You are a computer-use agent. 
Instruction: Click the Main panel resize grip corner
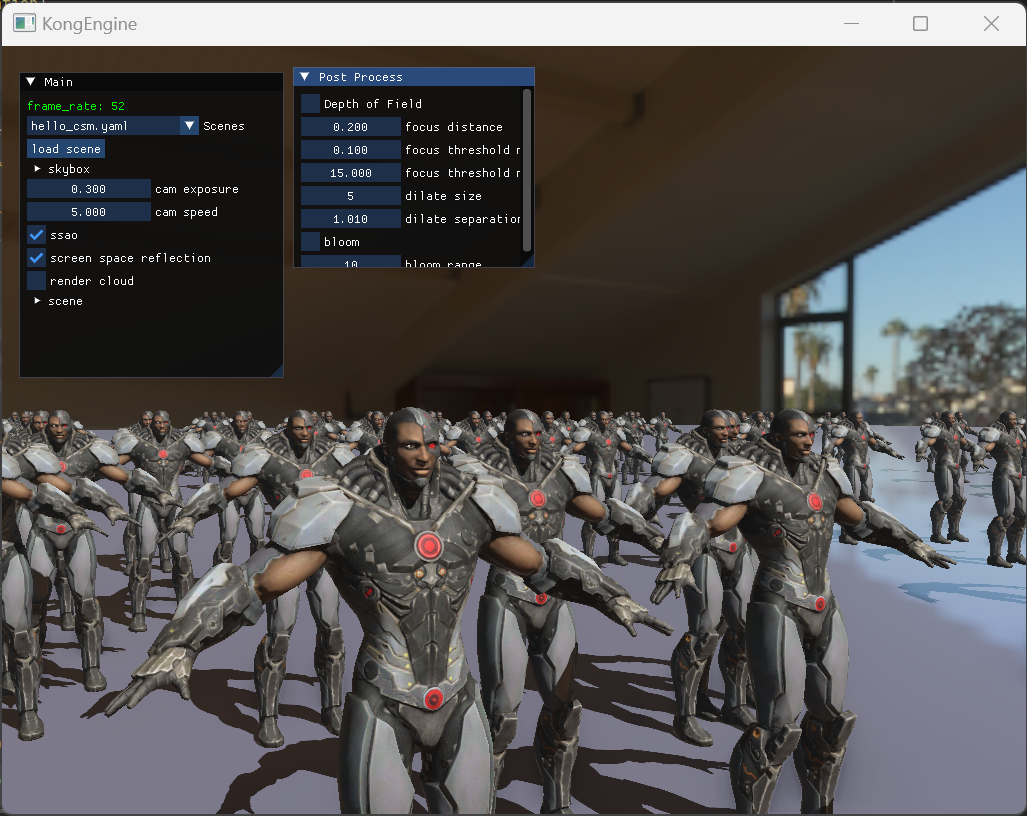[277, 371]
